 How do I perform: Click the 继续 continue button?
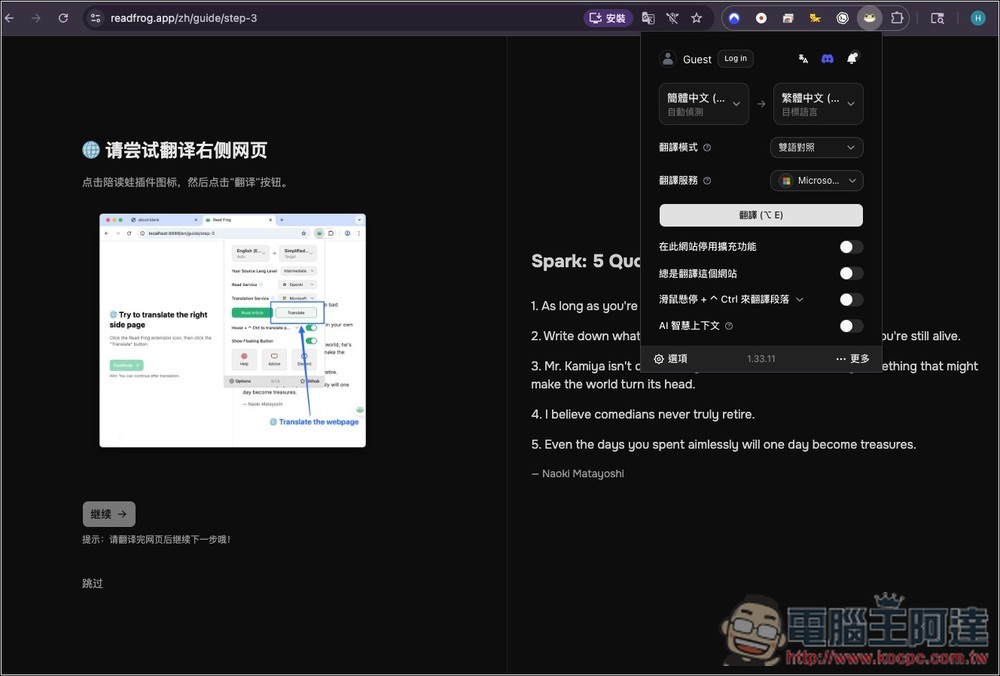tap(109, 514)
